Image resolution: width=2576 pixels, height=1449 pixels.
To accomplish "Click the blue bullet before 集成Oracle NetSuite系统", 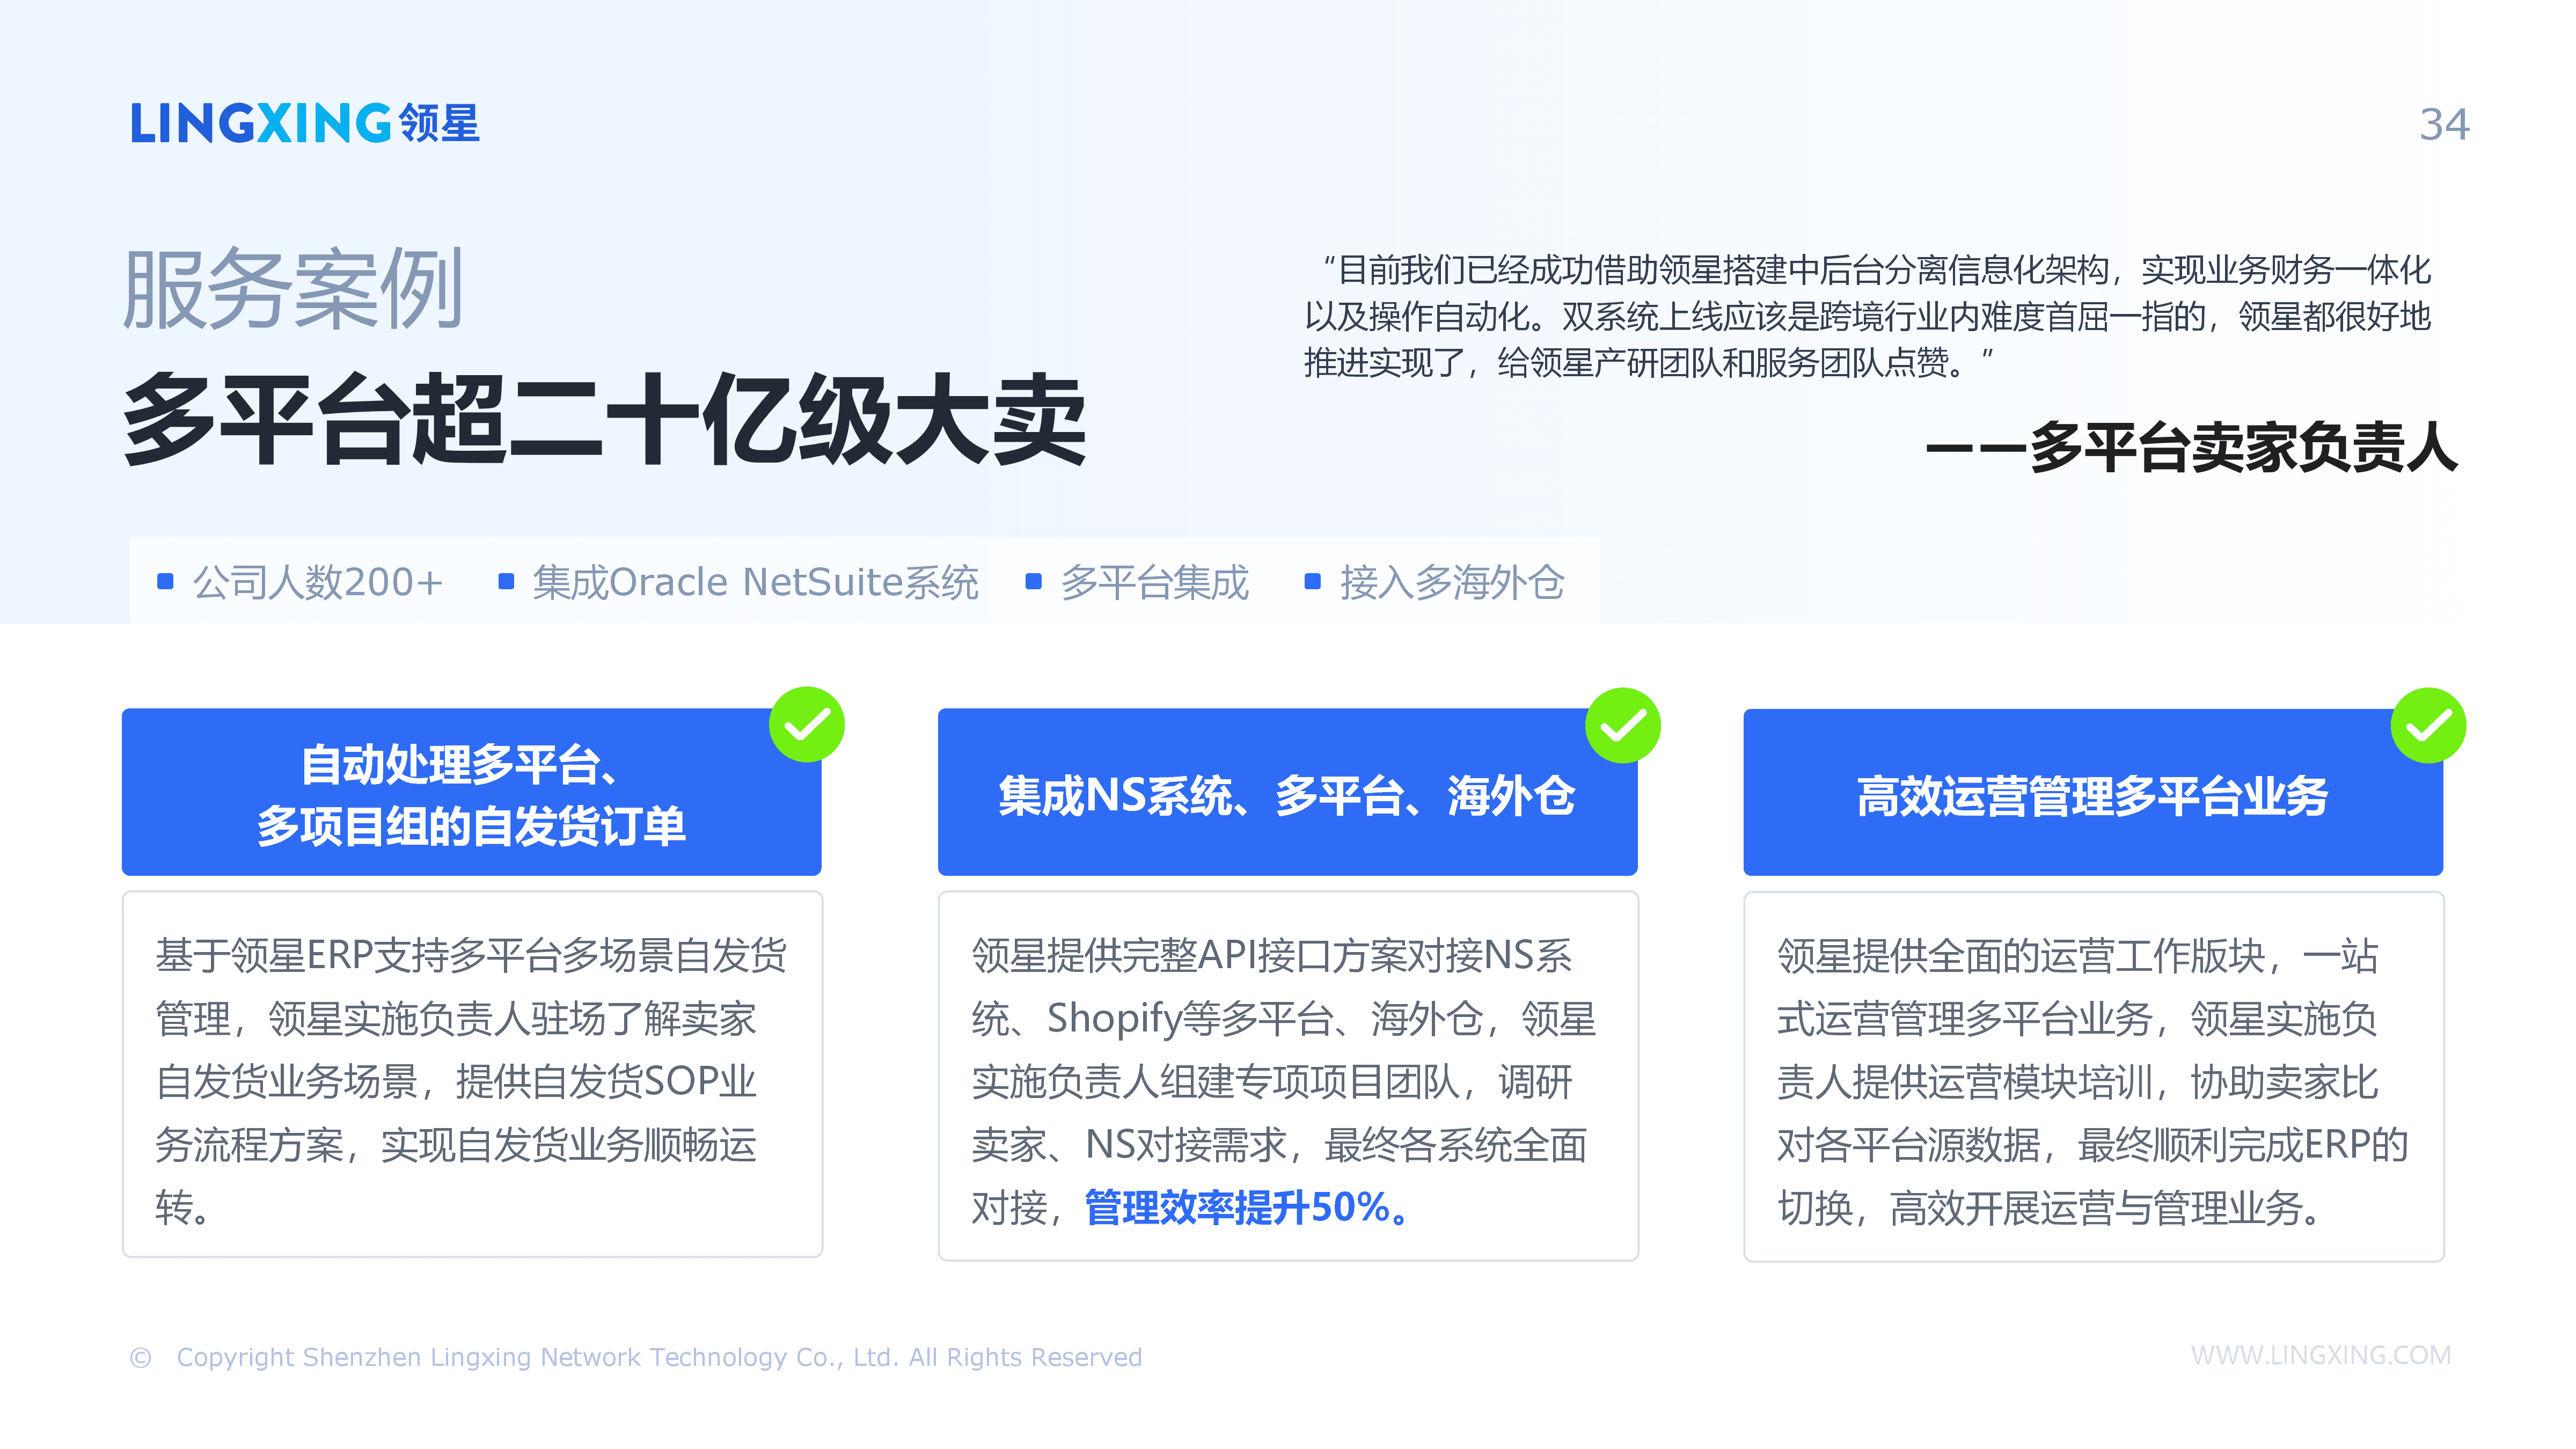I will [x=506, y=582].
